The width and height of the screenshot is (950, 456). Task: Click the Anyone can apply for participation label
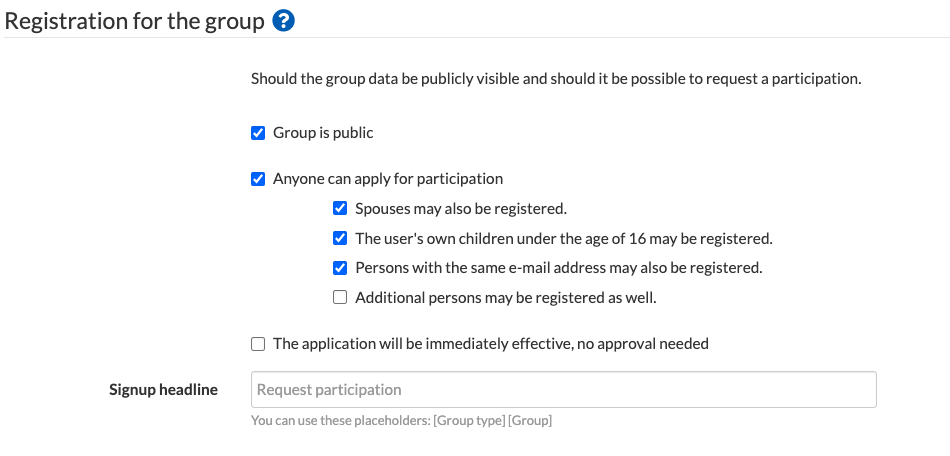click(x=388, y=179)
